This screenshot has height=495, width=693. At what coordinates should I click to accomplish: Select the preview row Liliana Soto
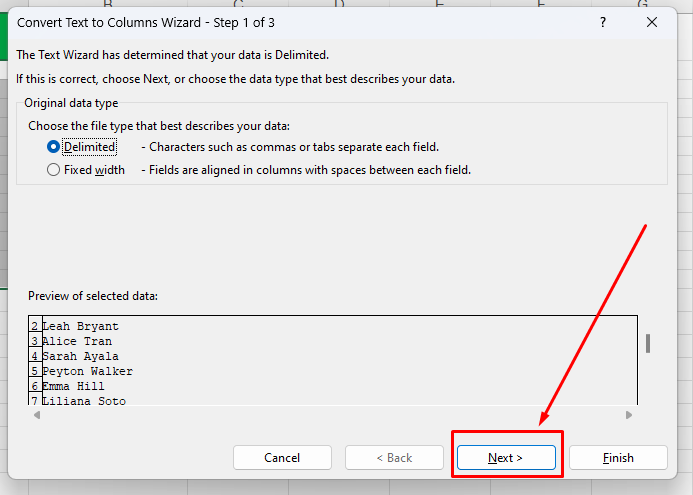[x=84, y=401]
